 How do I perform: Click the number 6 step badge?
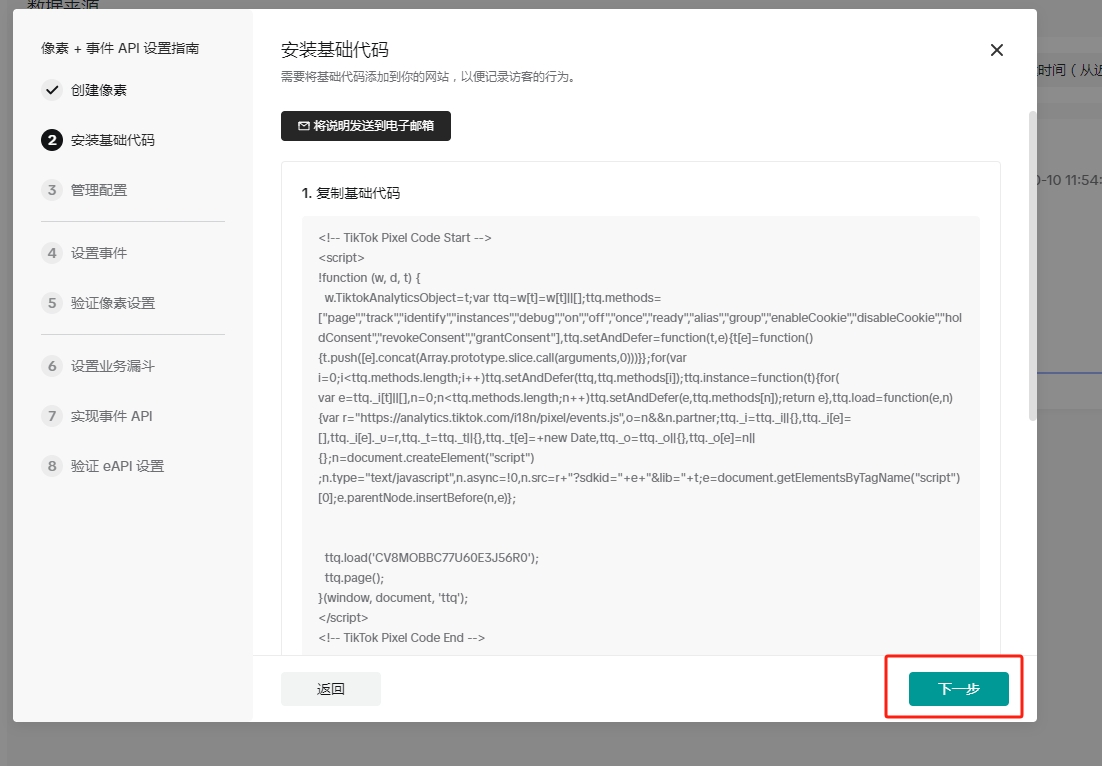[x=52, y=366]
